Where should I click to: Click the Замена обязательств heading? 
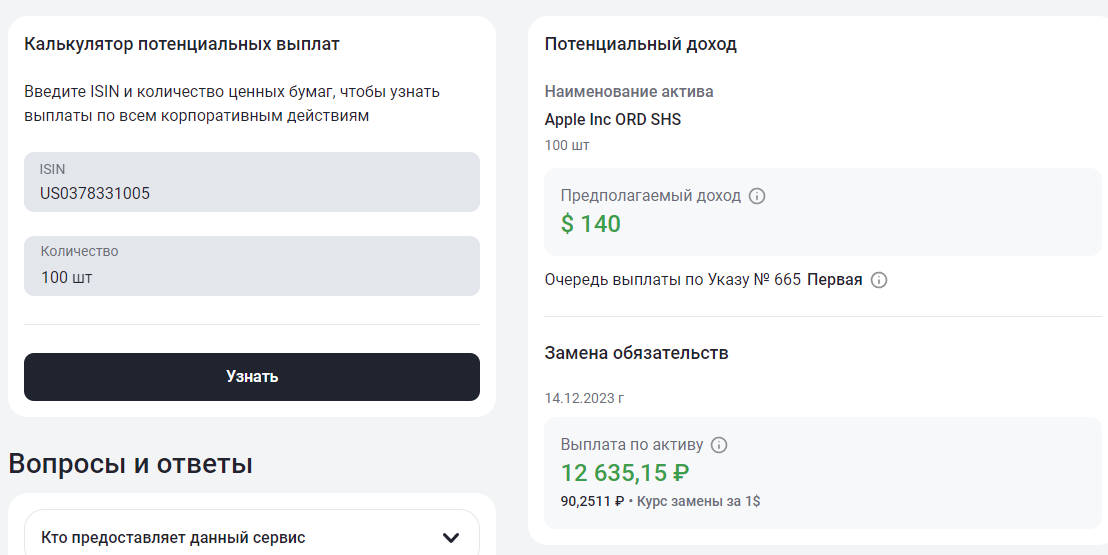click(636, 353)
